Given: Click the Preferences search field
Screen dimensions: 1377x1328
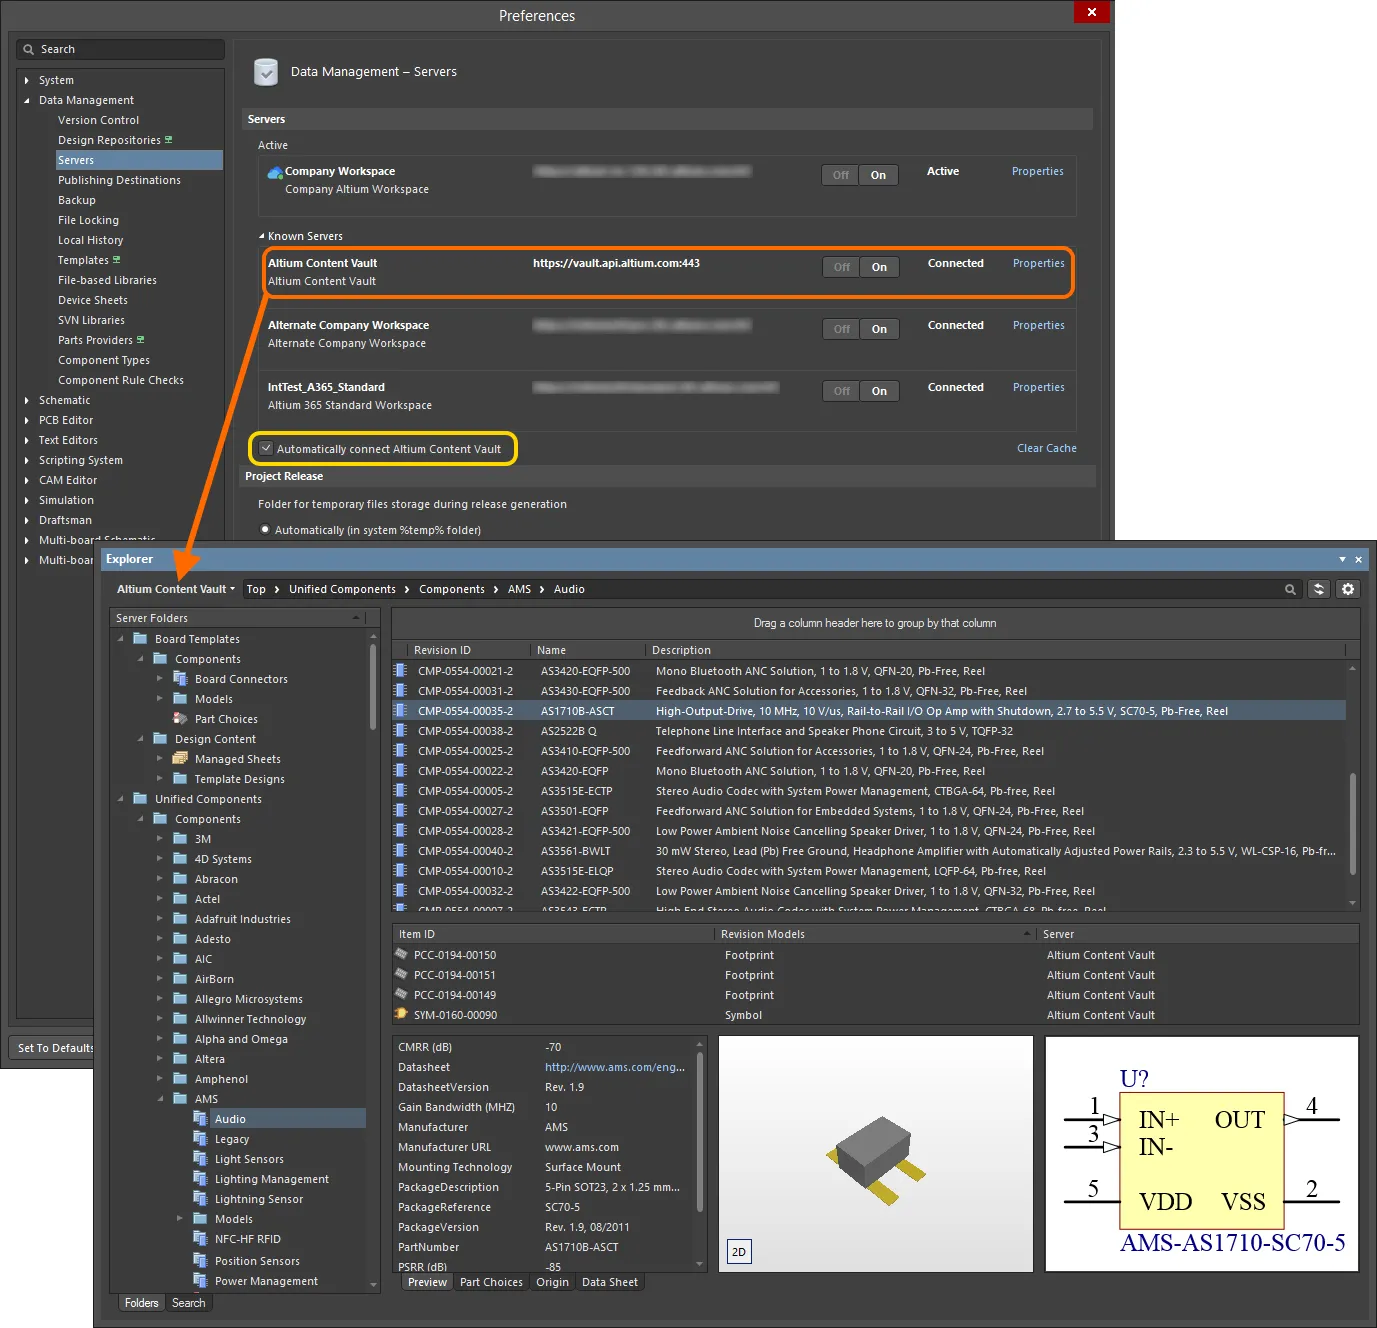Looking at the screenshot, I should (120, 49).
